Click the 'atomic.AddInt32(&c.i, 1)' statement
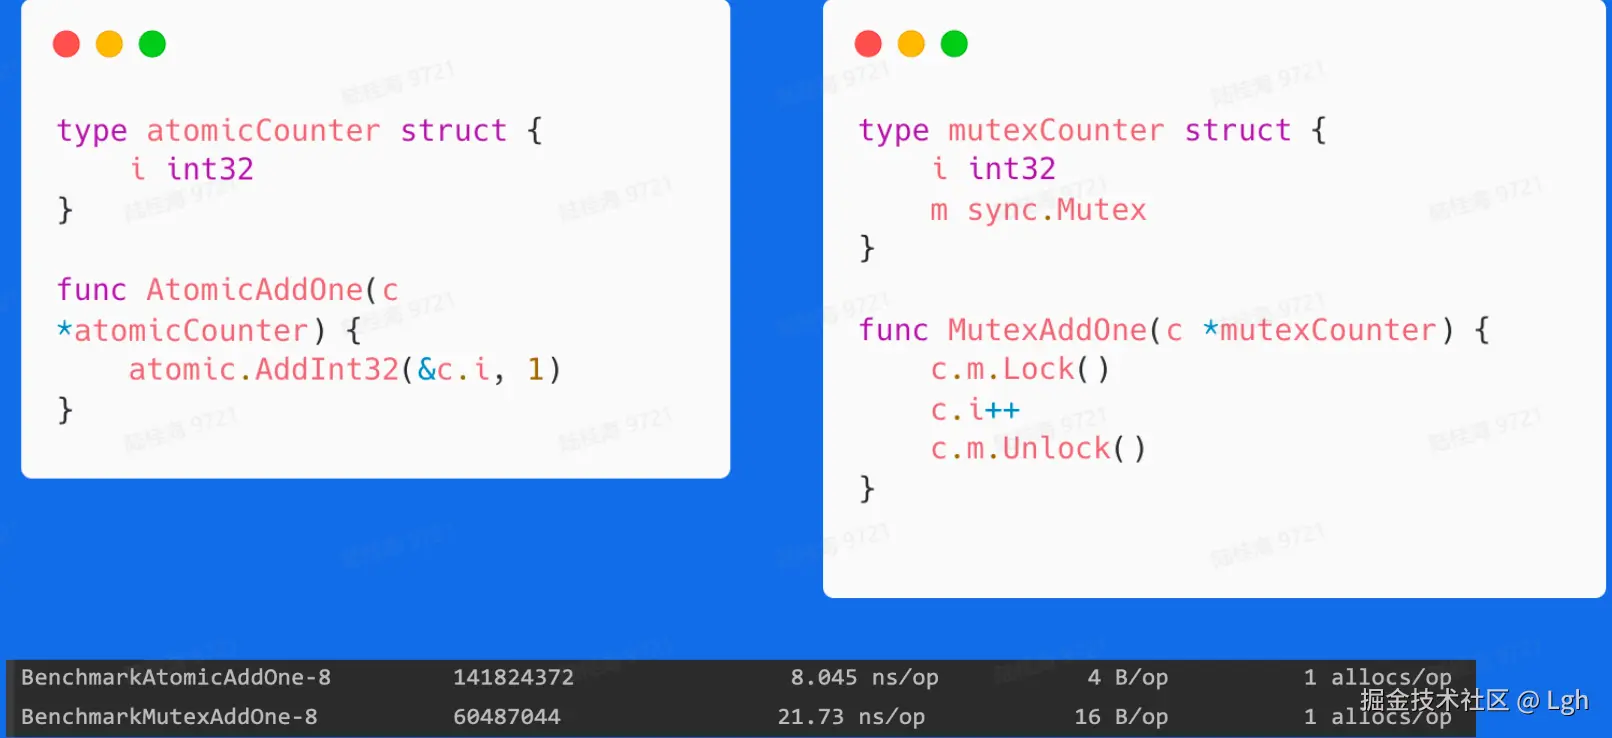This screenshot has width=1612, height=738. (345, 370)
